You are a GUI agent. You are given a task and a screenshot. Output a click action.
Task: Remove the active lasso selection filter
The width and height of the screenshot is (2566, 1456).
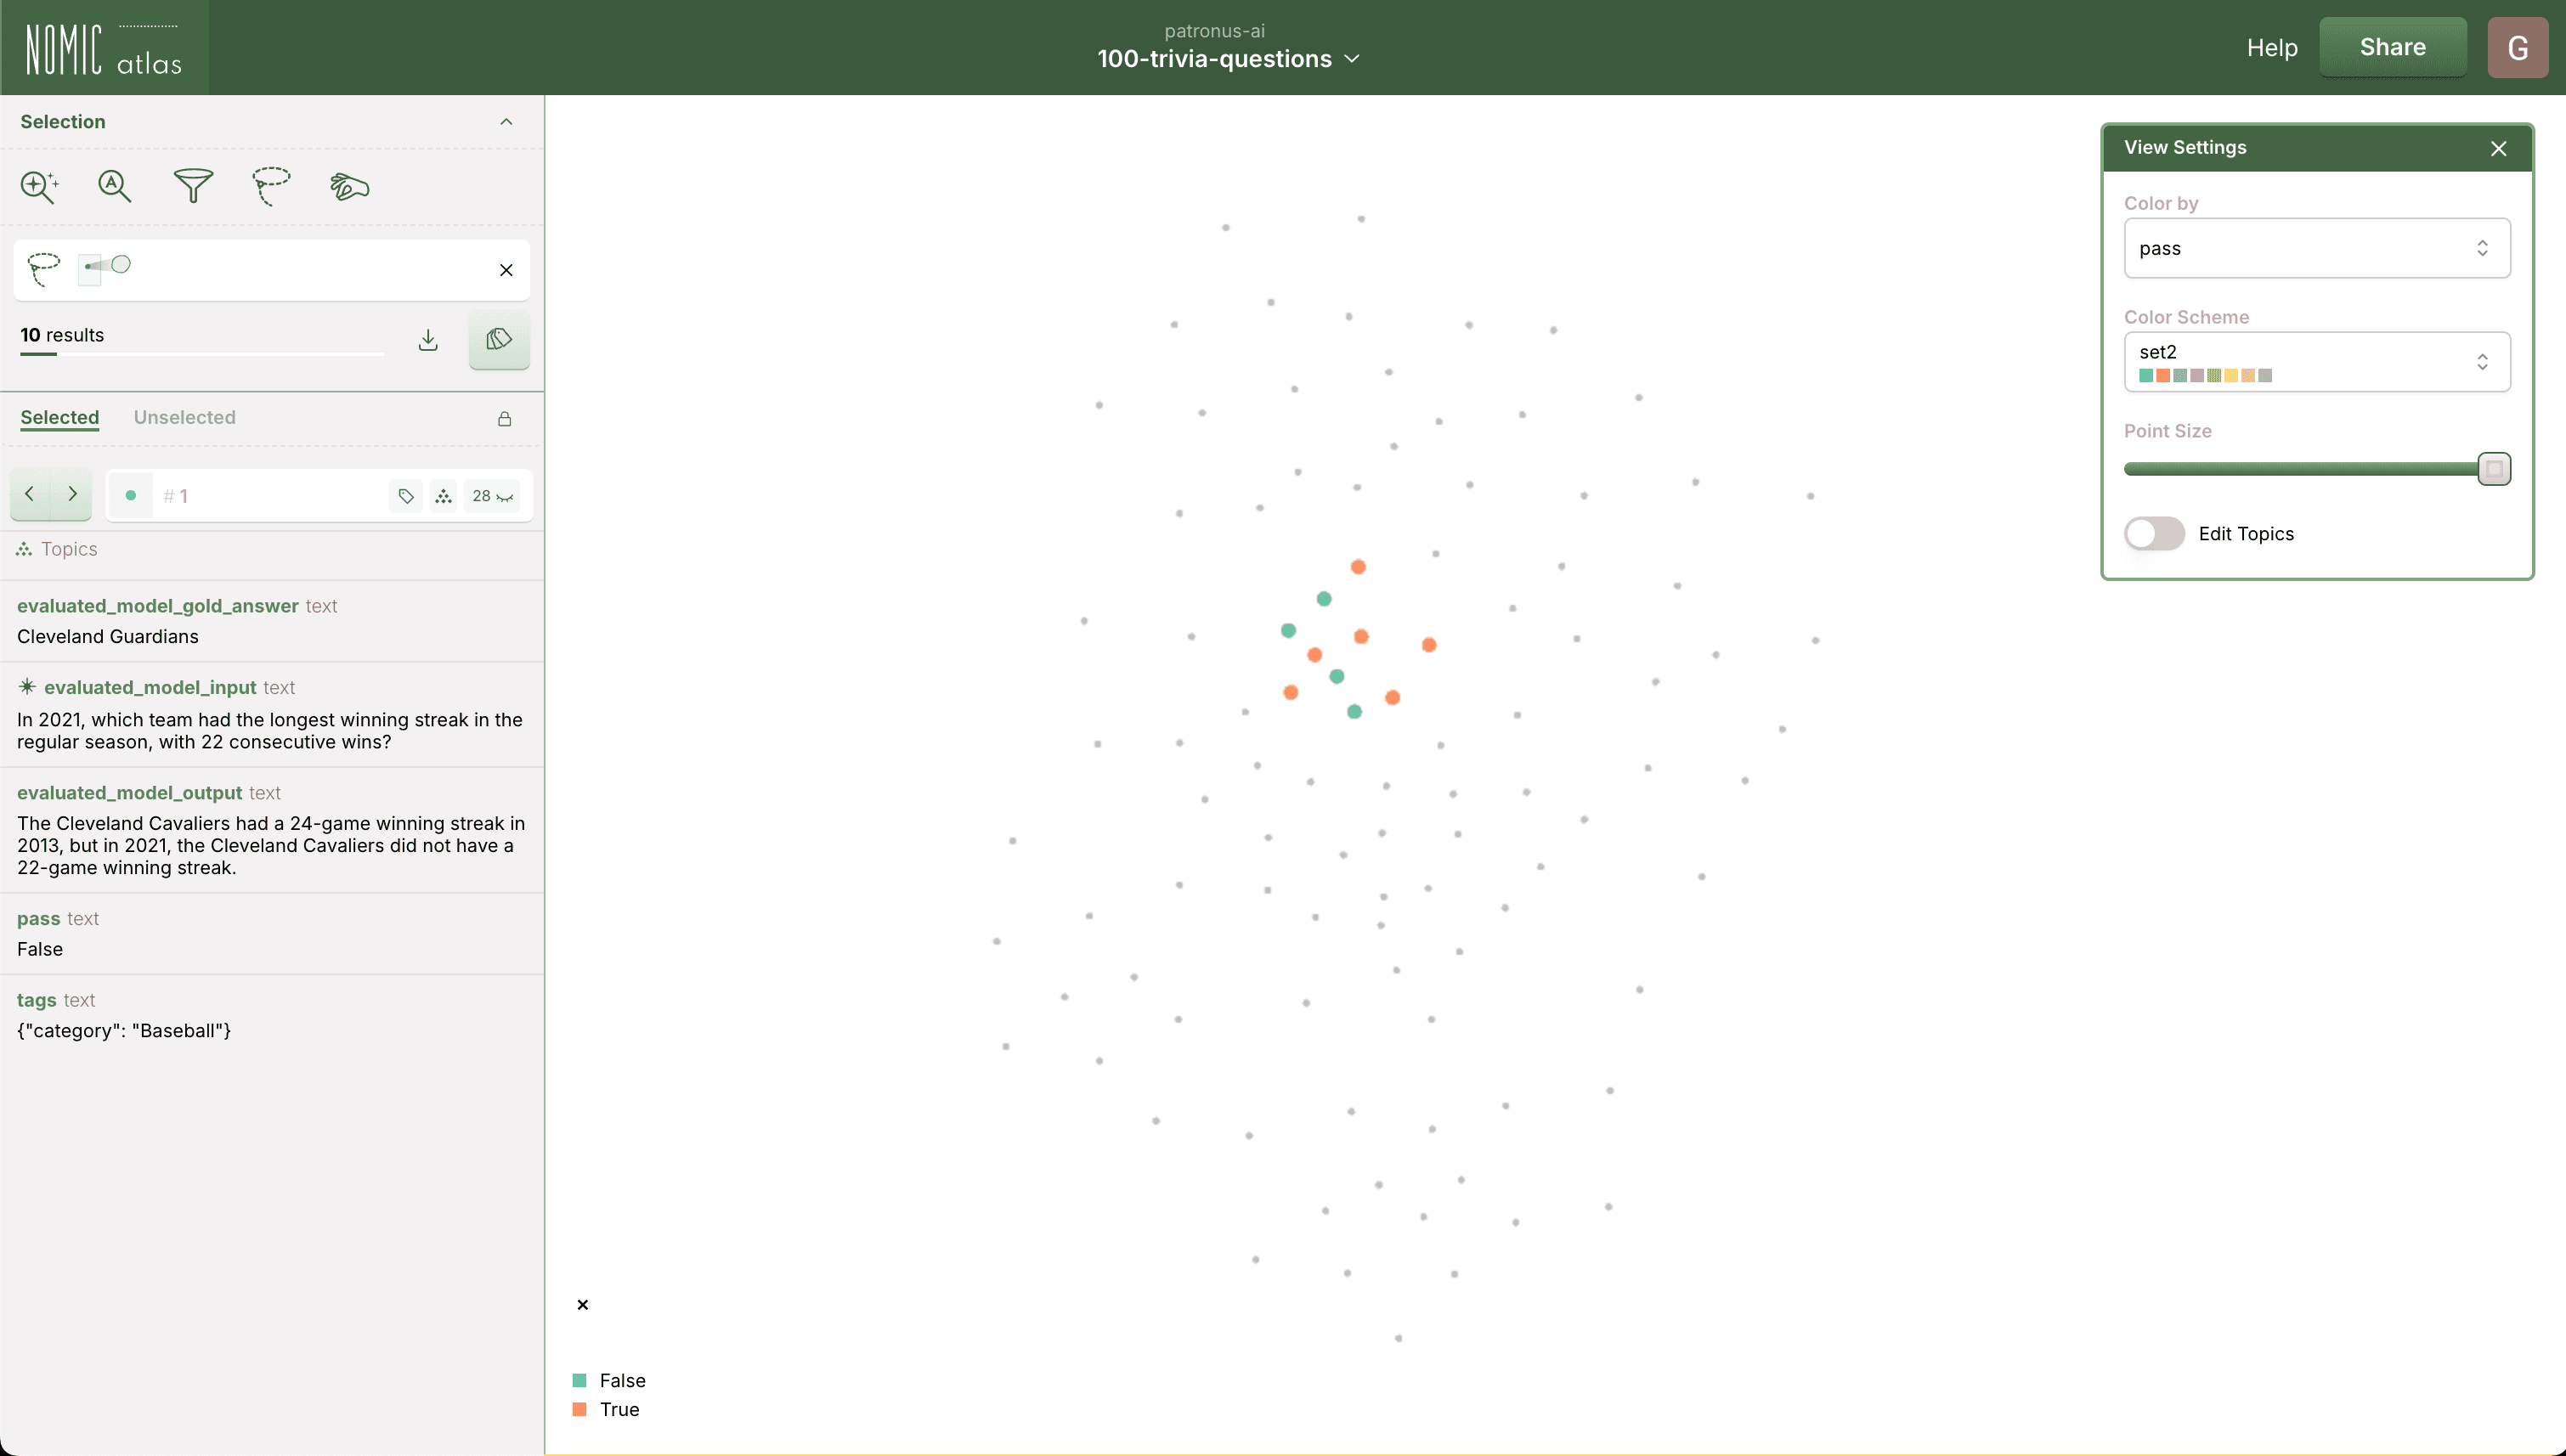506,270
